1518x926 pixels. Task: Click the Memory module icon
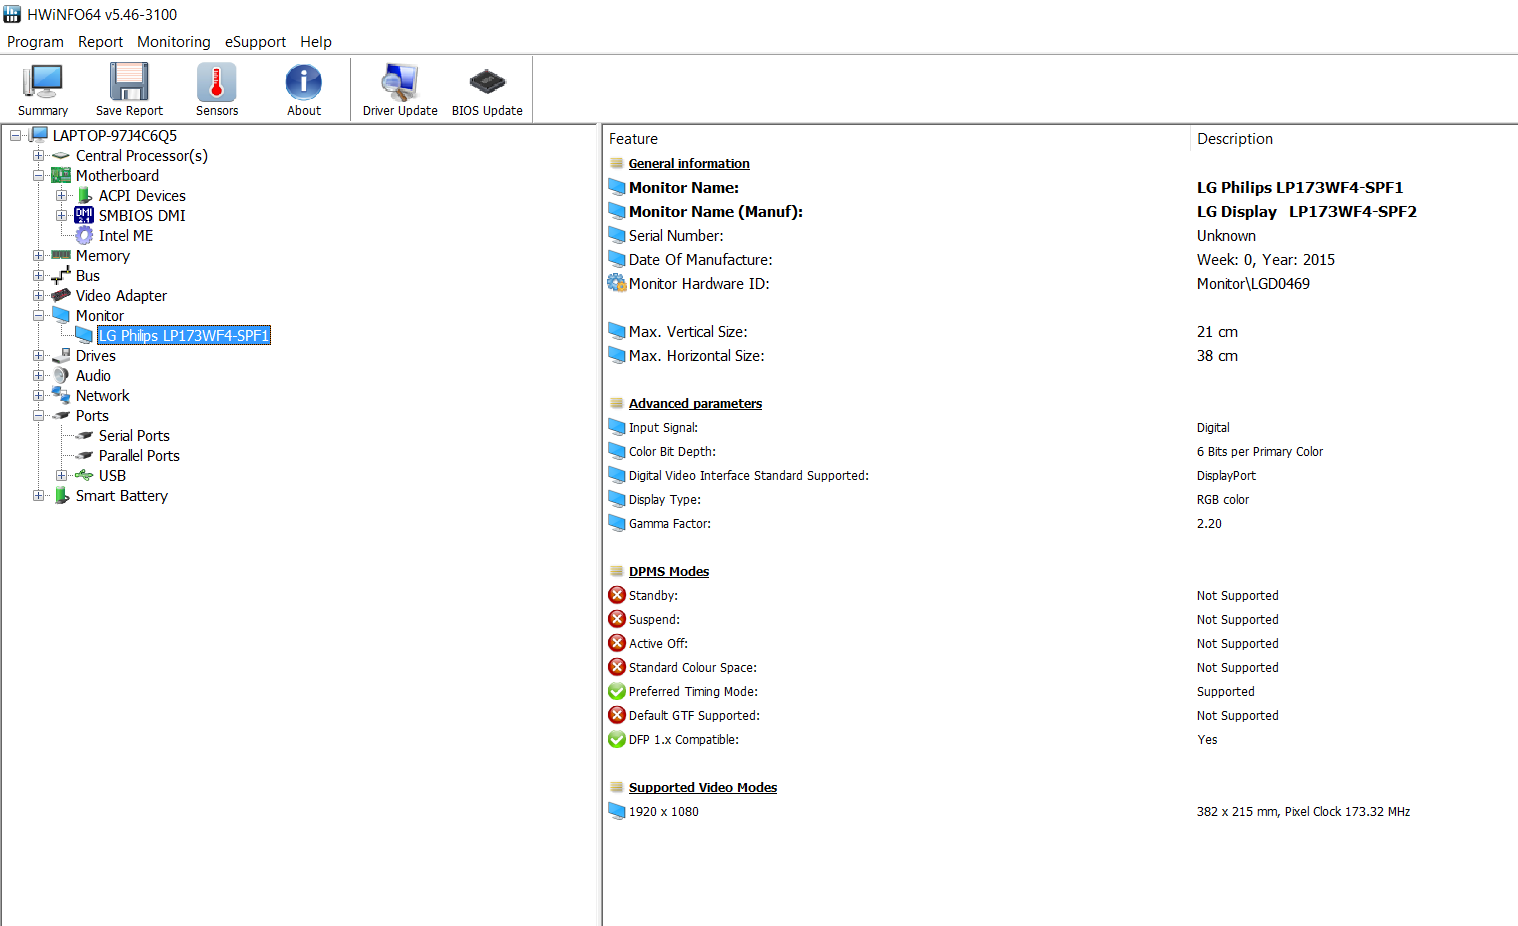pos(61,255)
